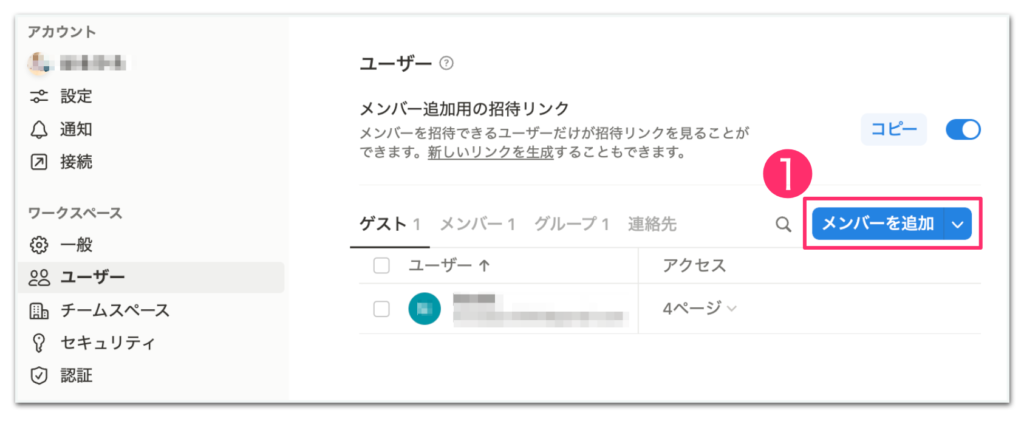The image size is (1024, 424).
Task: Click the 通知 bell icon
Action: pos(39,129)
